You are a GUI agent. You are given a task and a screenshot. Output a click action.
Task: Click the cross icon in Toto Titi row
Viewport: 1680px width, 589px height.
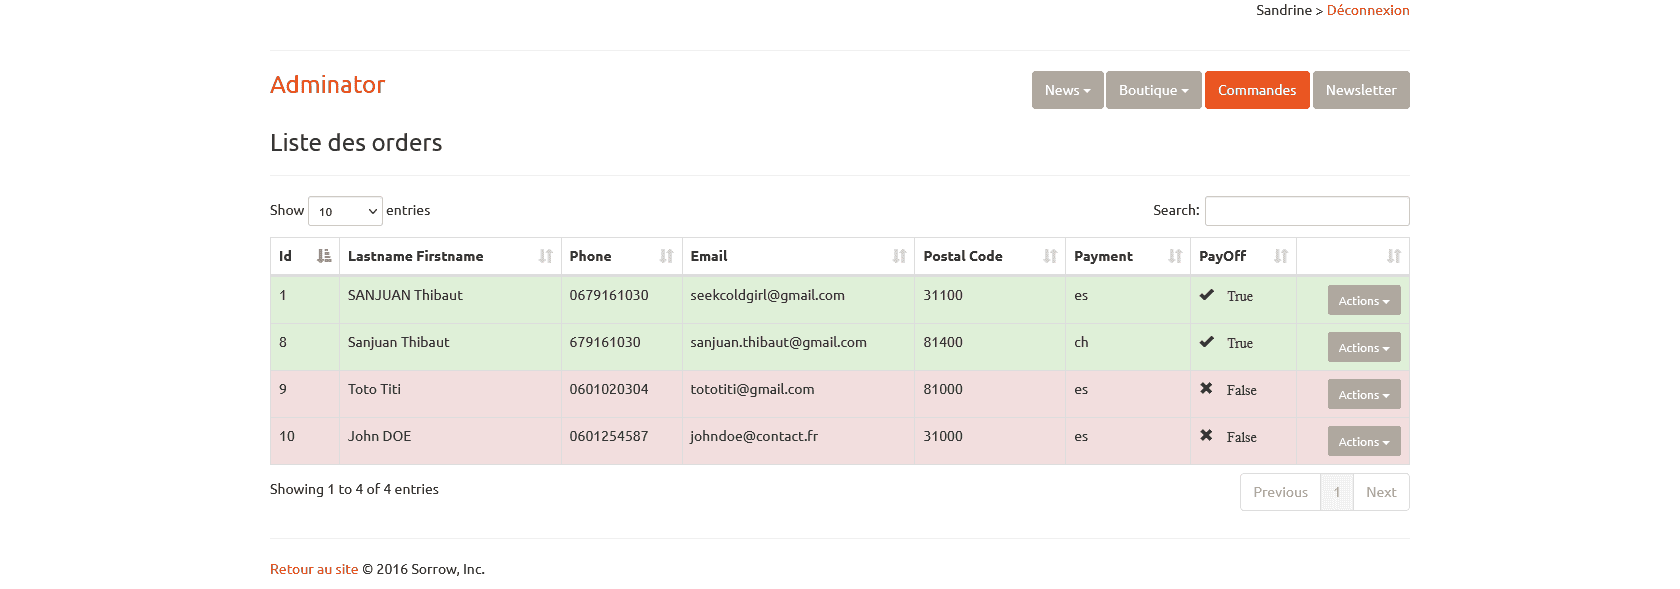point(1206,388)
